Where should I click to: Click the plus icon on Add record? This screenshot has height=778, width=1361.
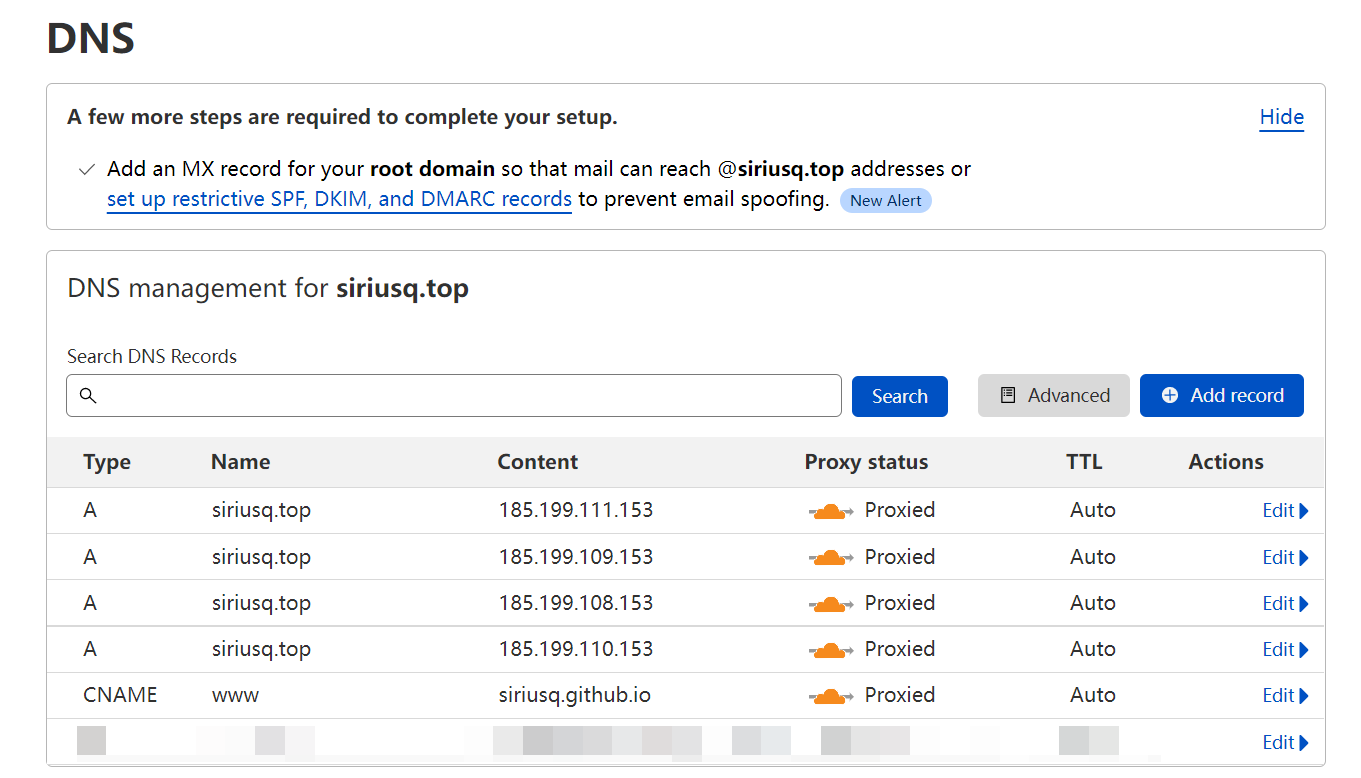(x=1170, y=395)
